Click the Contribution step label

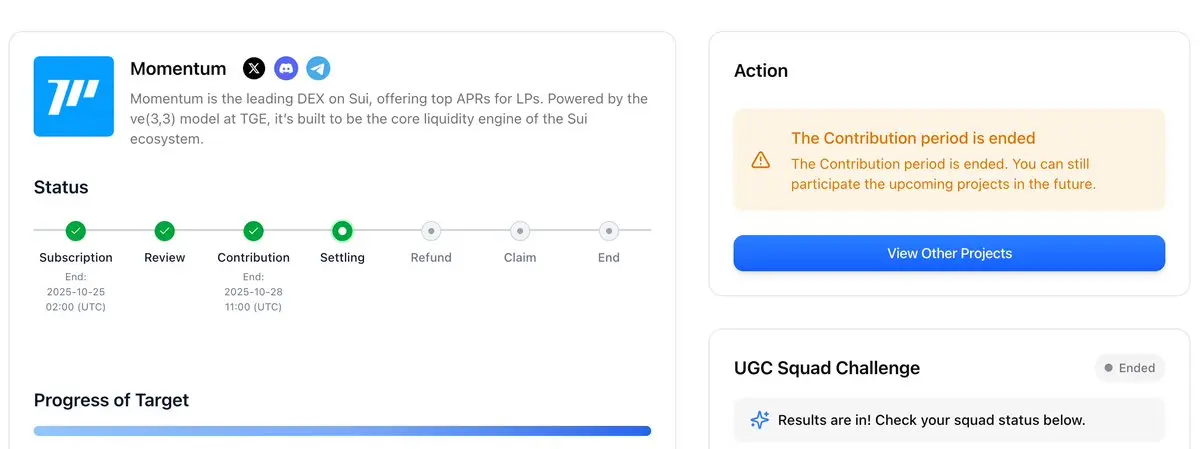tap(254, 258)
